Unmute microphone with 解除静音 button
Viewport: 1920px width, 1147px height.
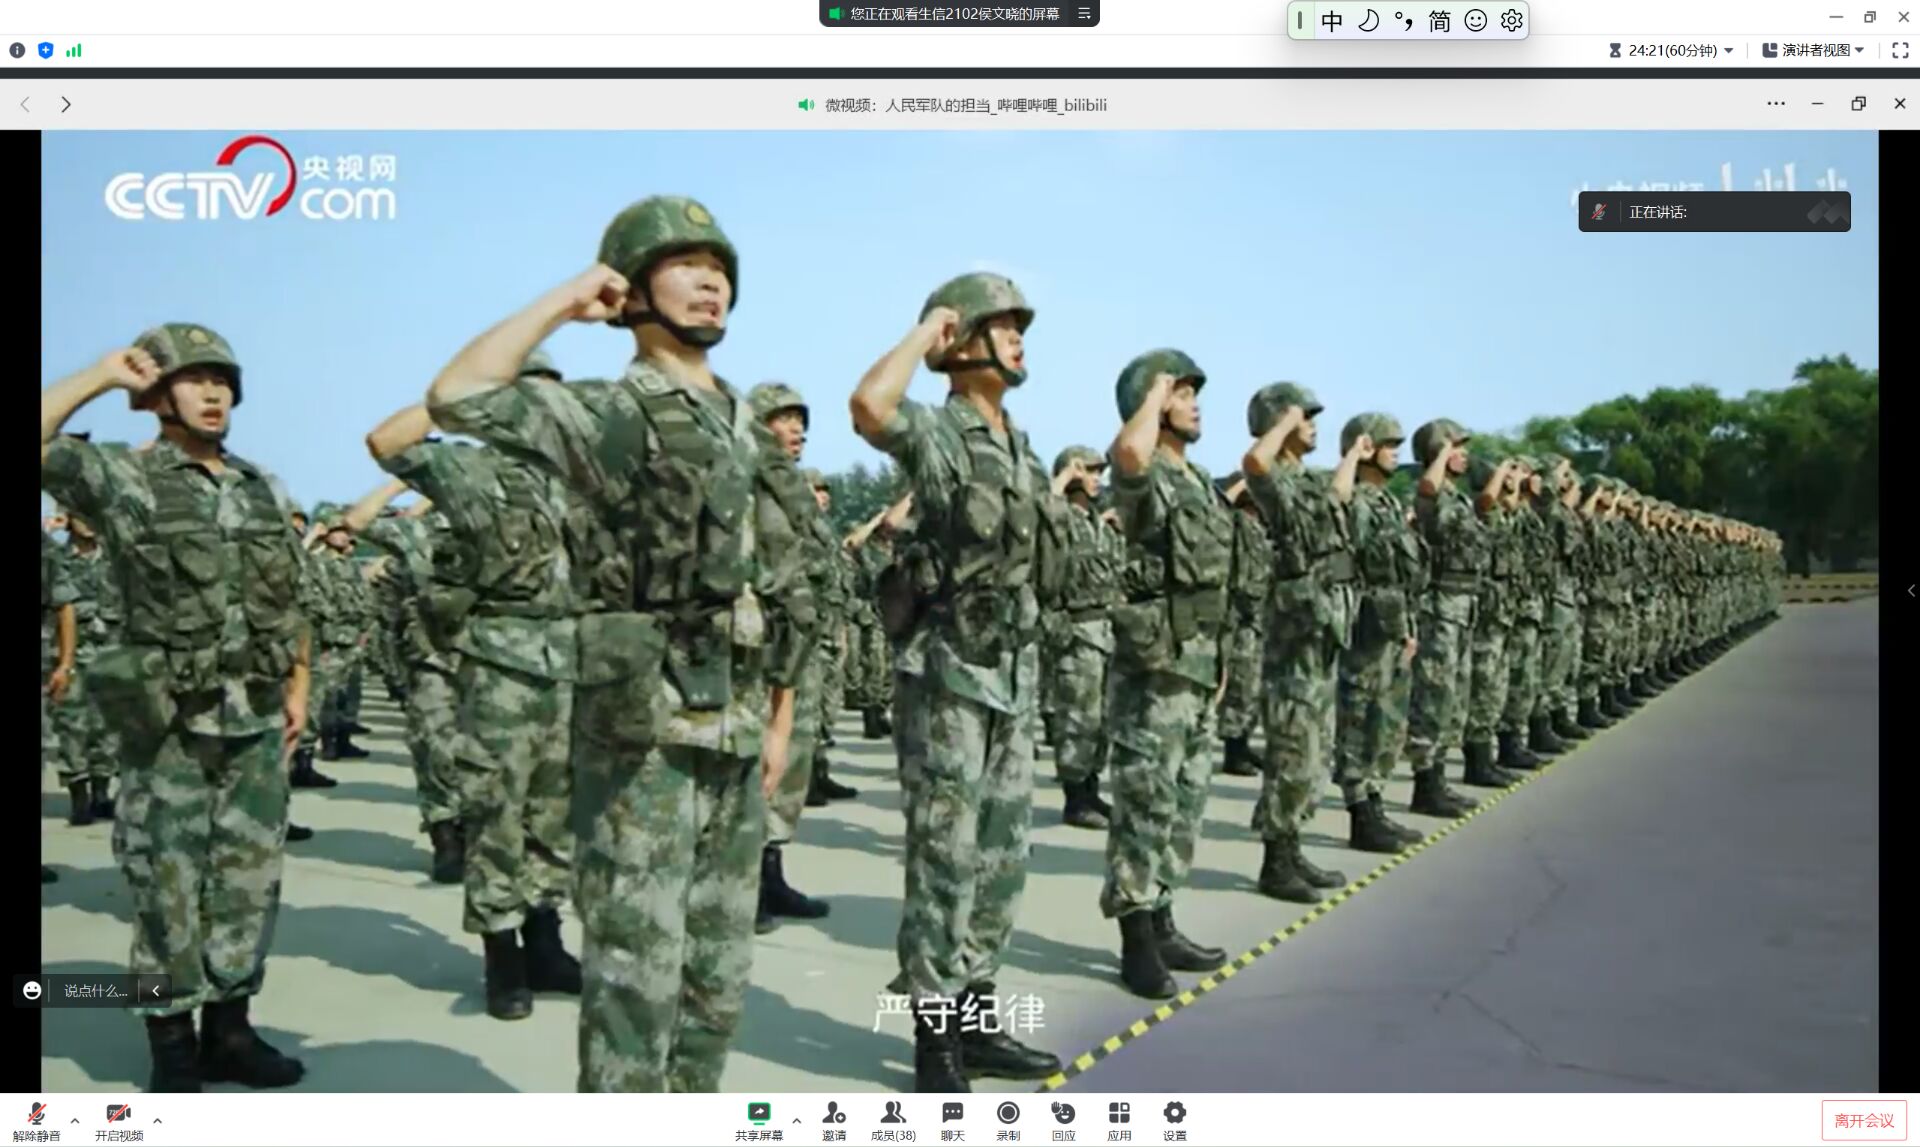(36, 1121)
